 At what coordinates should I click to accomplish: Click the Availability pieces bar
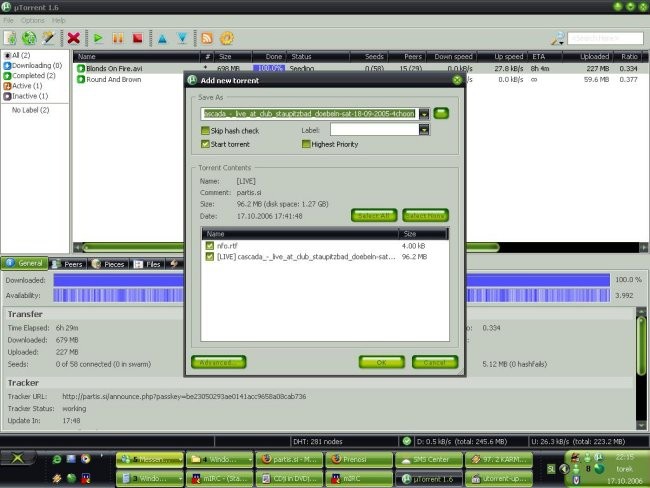tap(332, 295)
